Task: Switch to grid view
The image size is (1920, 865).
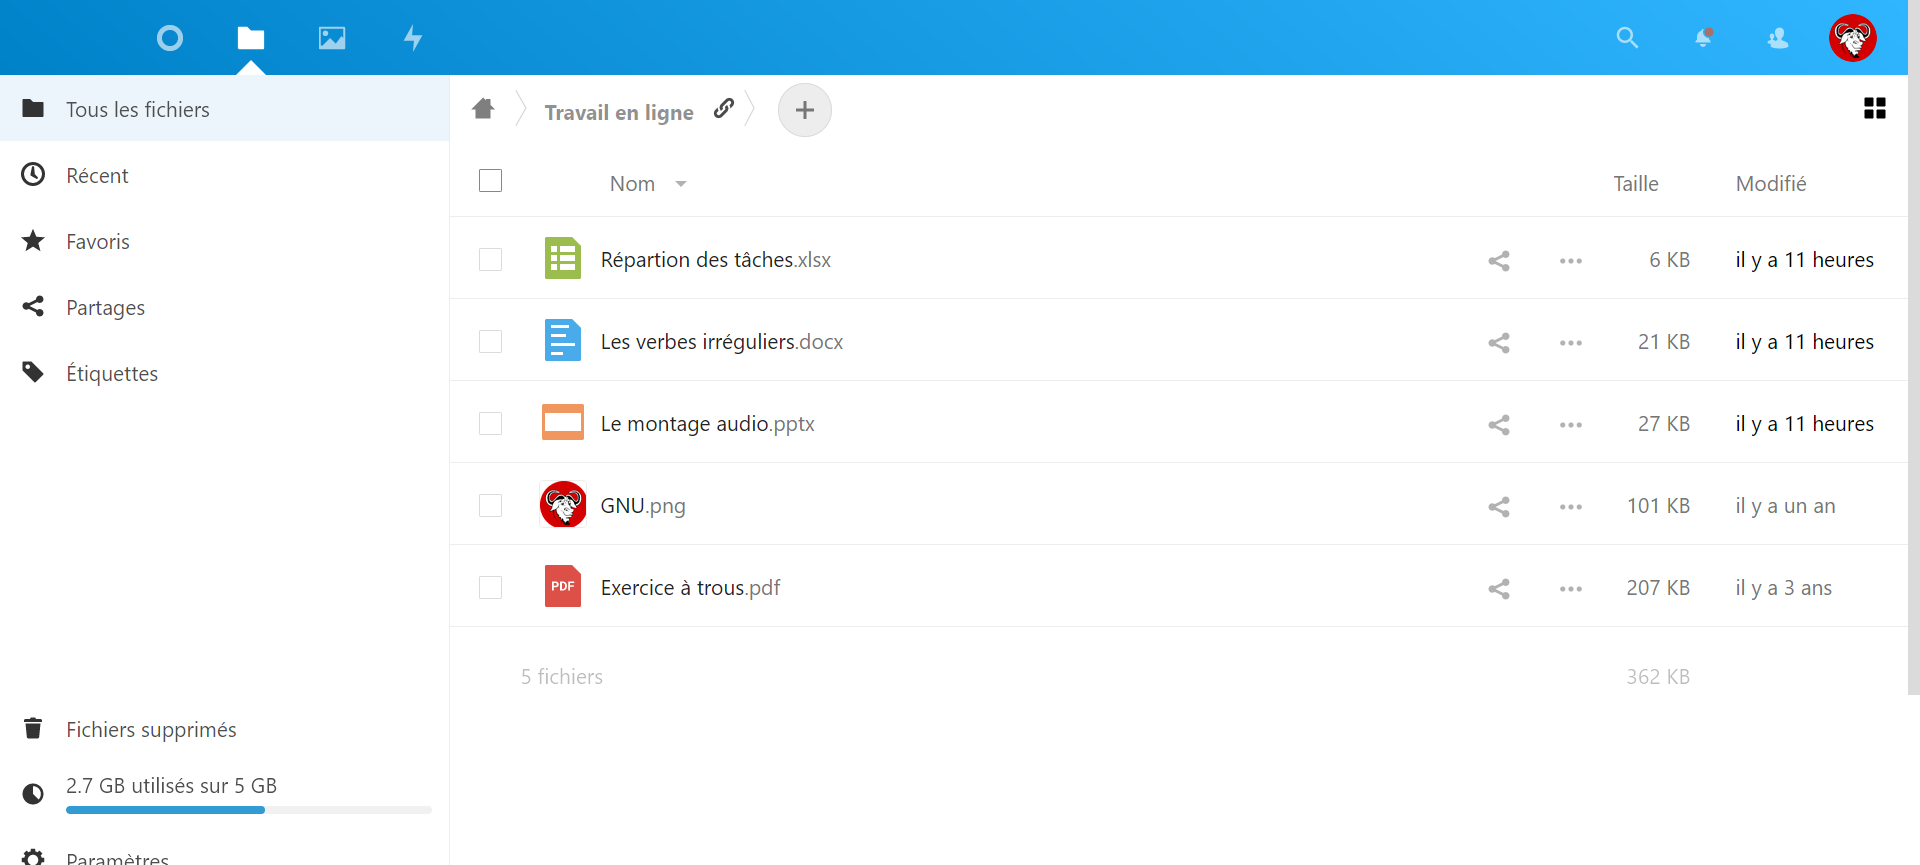Action: (x=1874, y=109)
